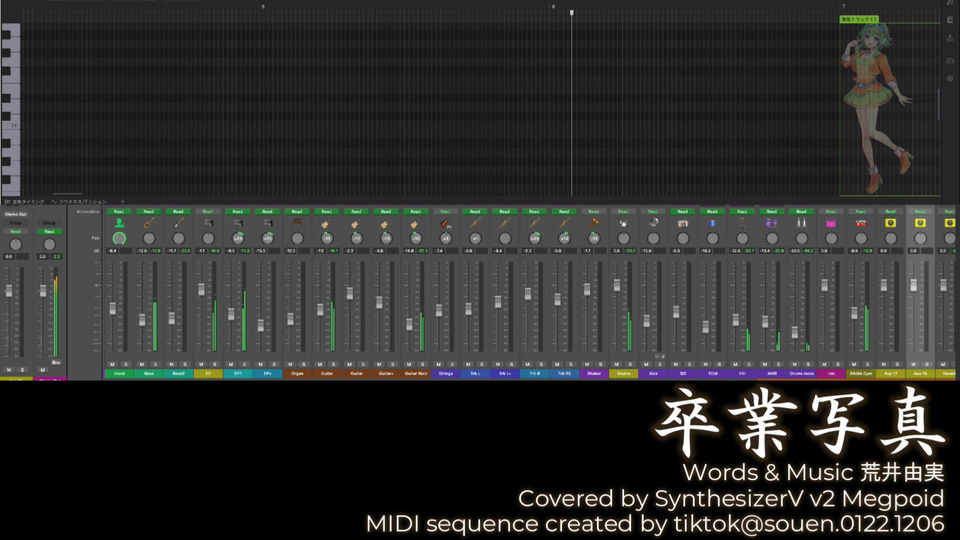The width and height of the screenshot is (960, 540).
Task: Click the EP1 channel keyboard icon
Action: [238, 223]
